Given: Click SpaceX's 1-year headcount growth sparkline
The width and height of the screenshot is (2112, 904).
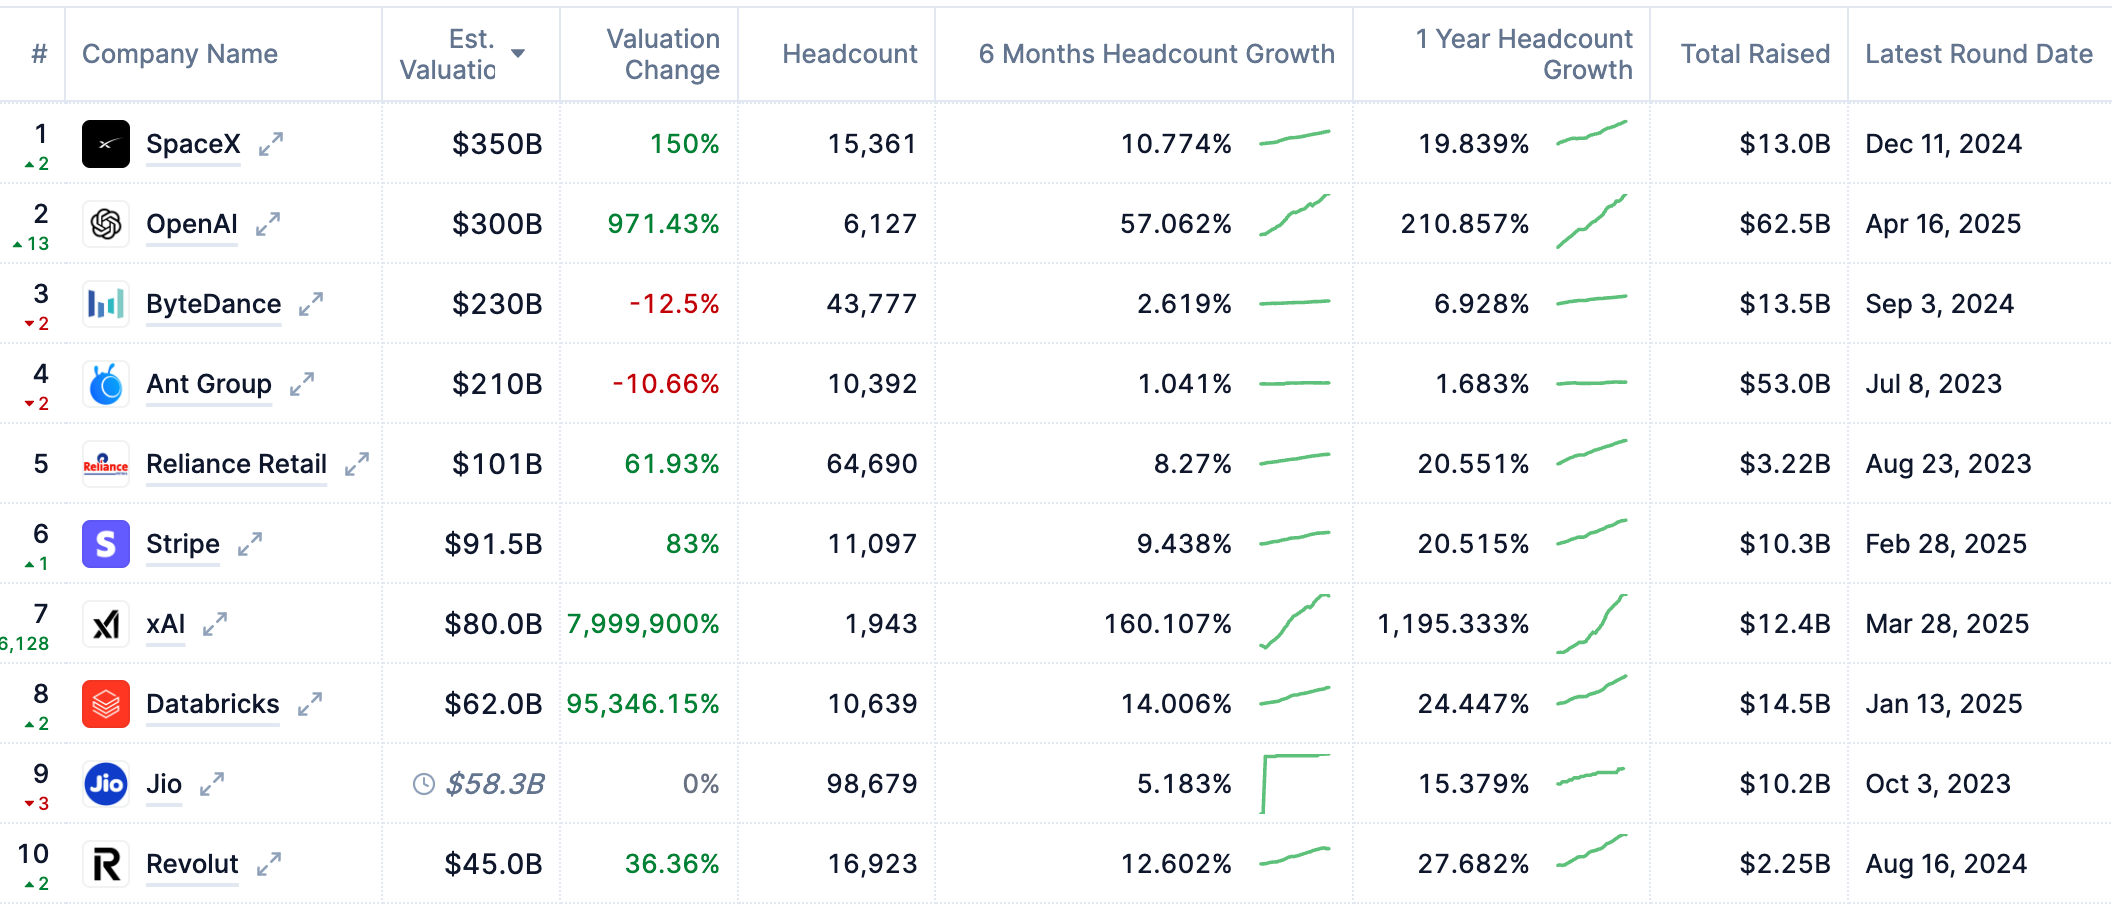Looking at the screenshot, I should (x=1592, y=134).
